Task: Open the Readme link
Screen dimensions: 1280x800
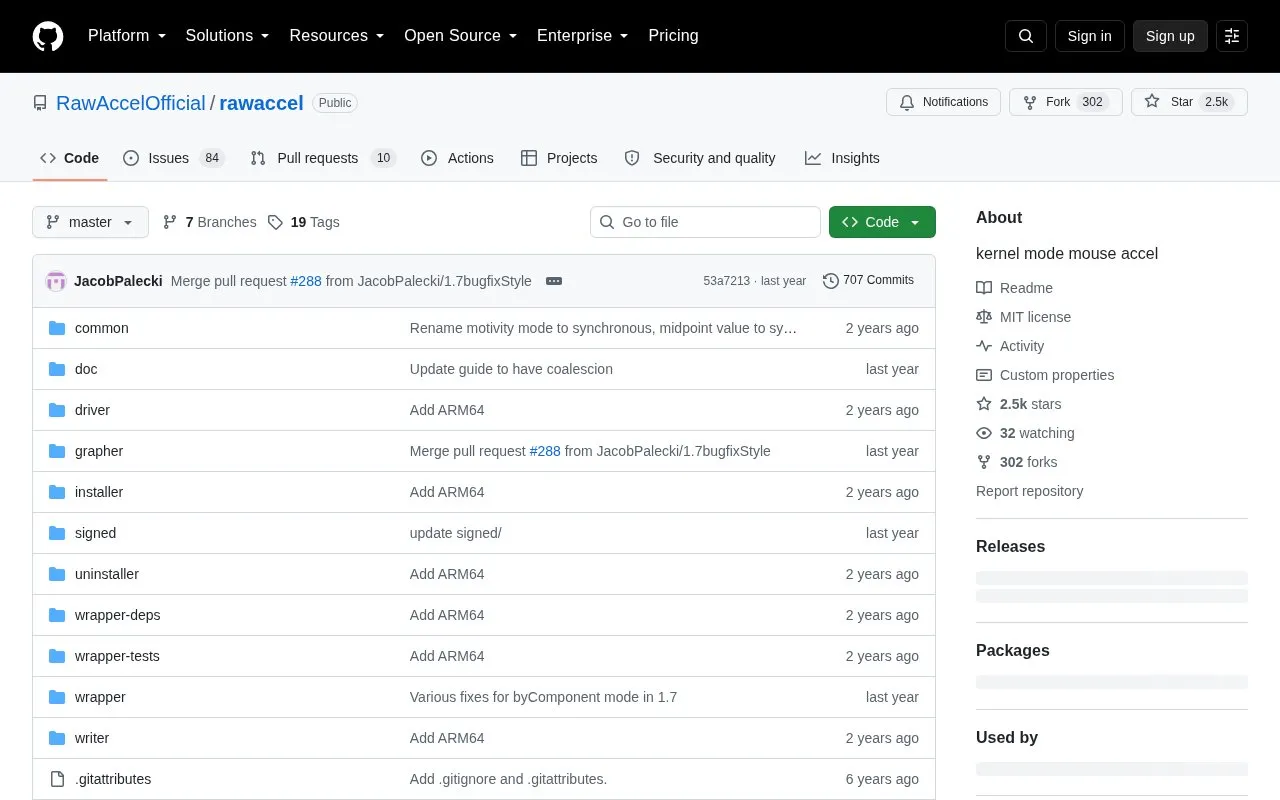Action: point(1014,288)
